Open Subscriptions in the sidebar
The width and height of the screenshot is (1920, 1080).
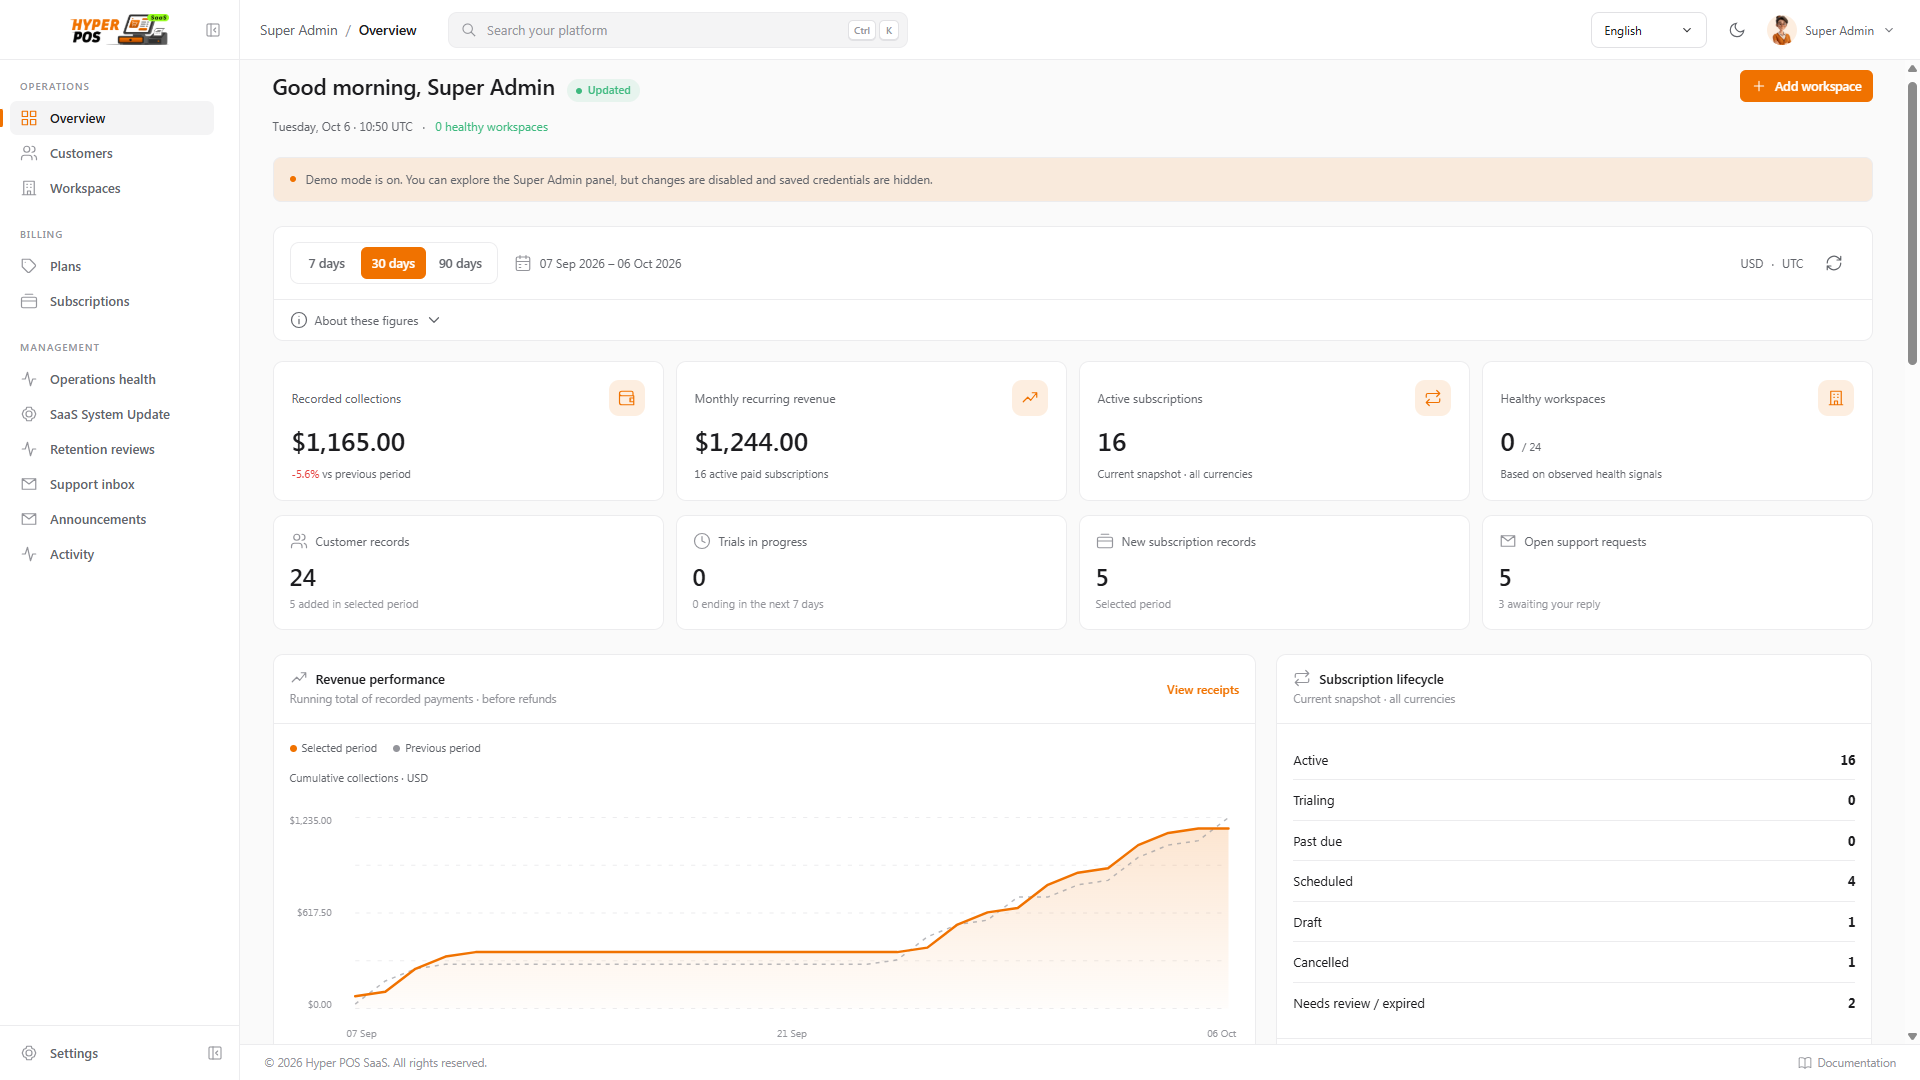tap(112, 301)
